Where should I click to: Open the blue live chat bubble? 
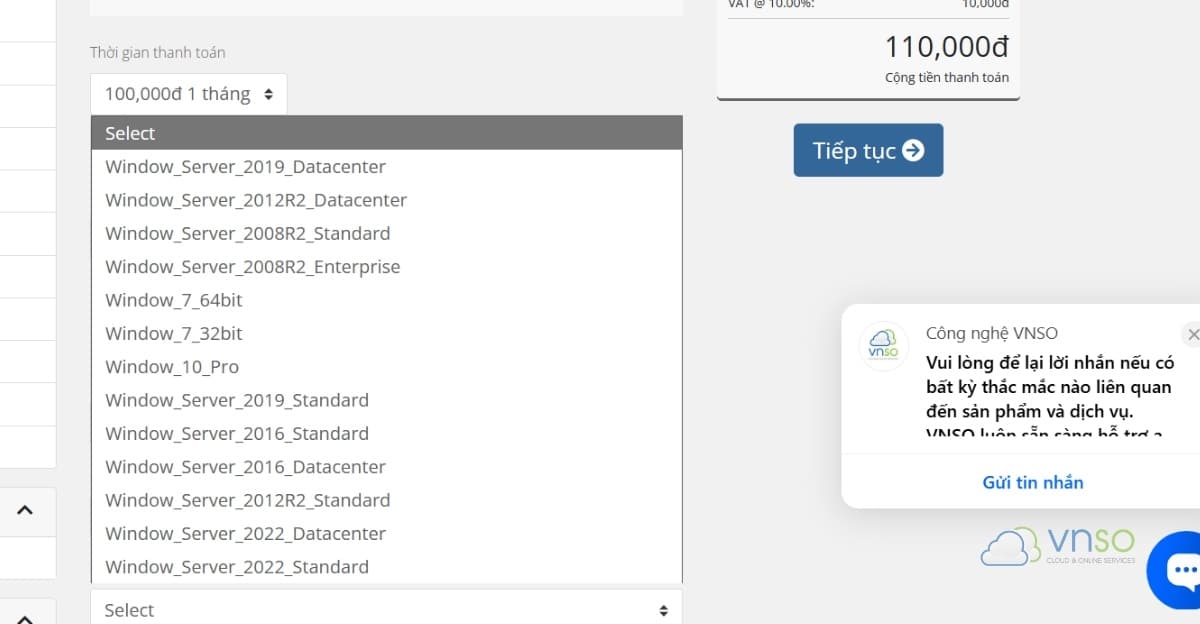point(1177,571)
